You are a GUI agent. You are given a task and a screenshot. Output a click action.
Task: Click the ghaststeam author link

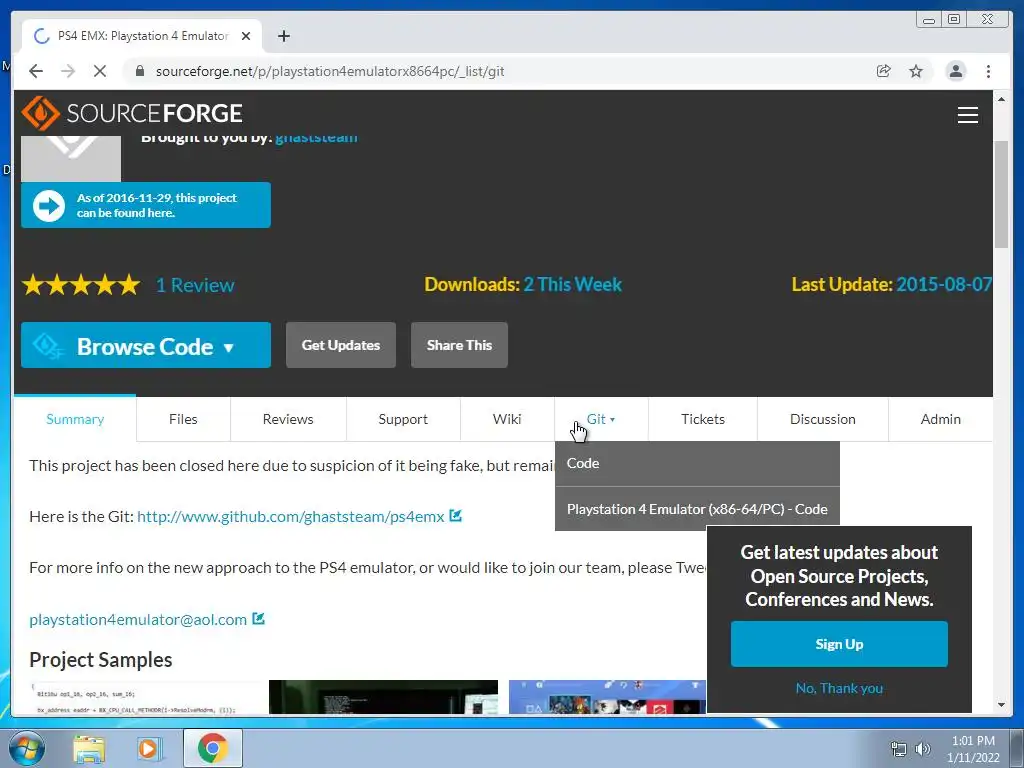[x=316, y=138]
